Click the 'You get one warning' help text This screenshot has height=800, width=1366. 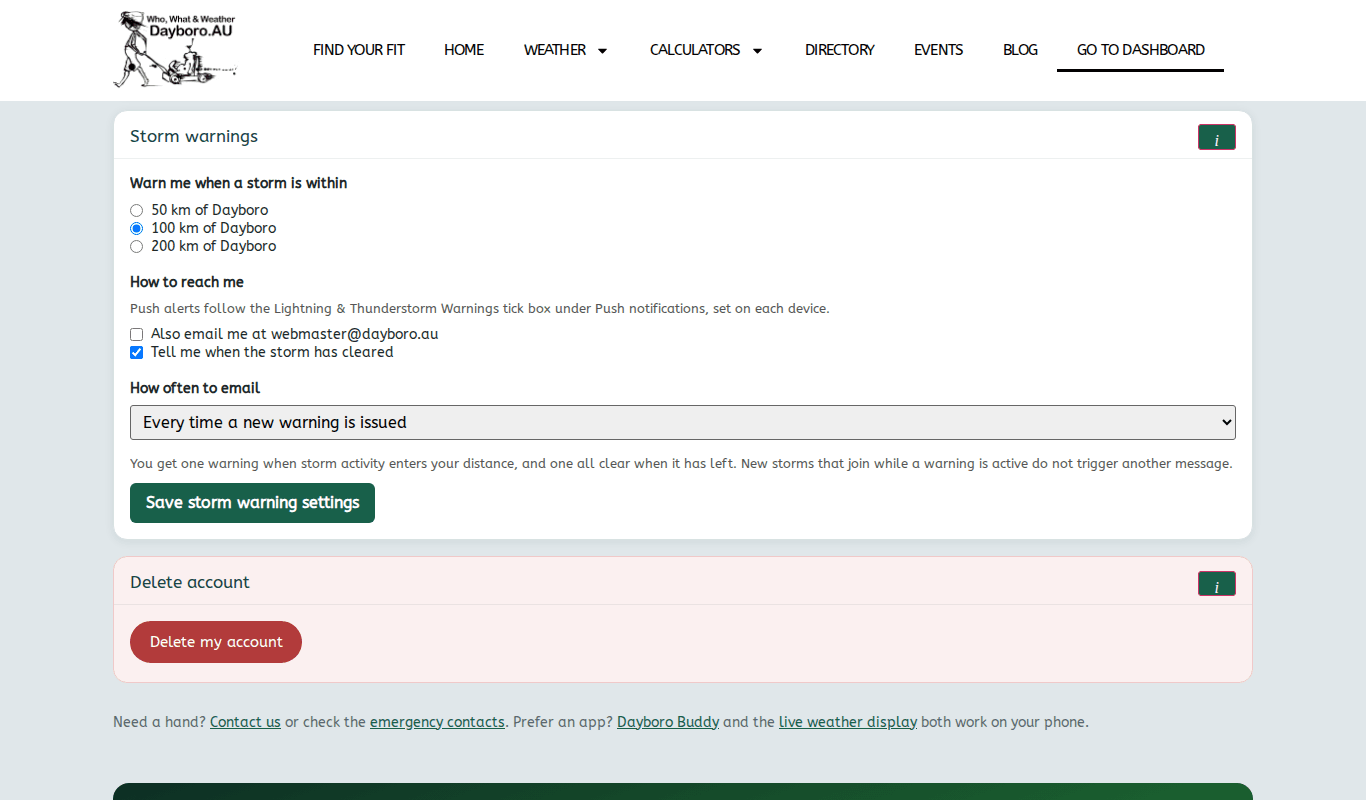pyautogui.click(x=681, y=464)
